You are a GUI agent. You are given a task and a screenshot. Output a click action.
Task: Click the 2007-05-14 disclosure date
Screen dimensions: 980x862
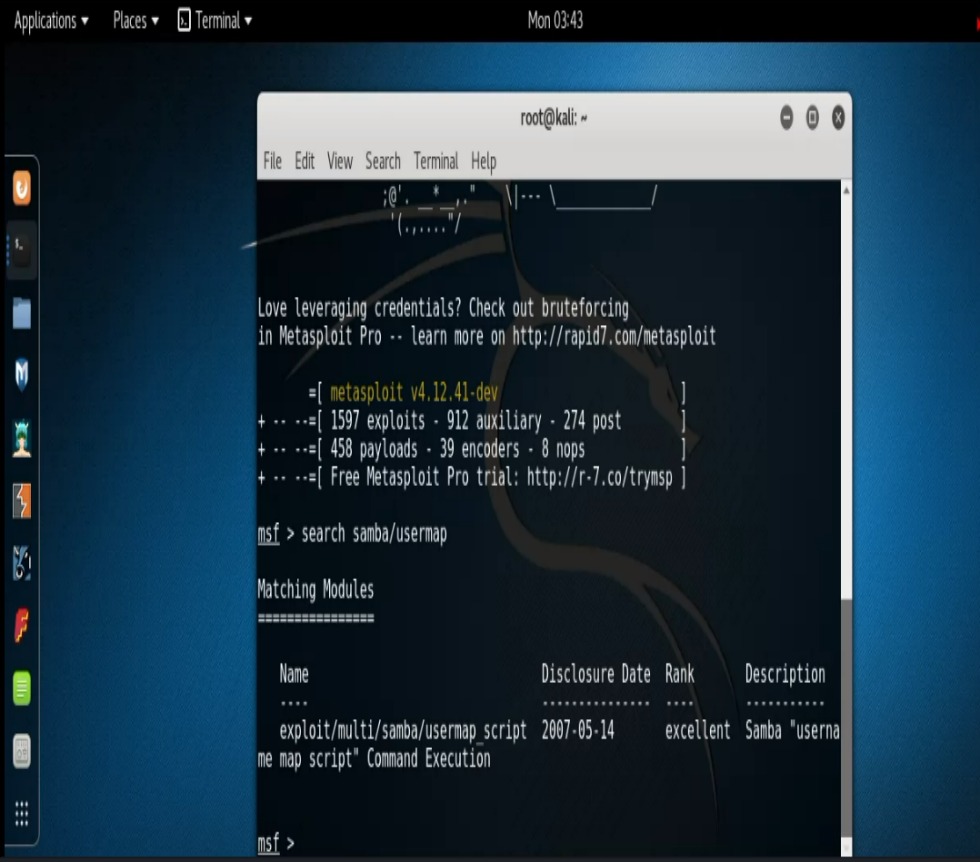(578, 731)
